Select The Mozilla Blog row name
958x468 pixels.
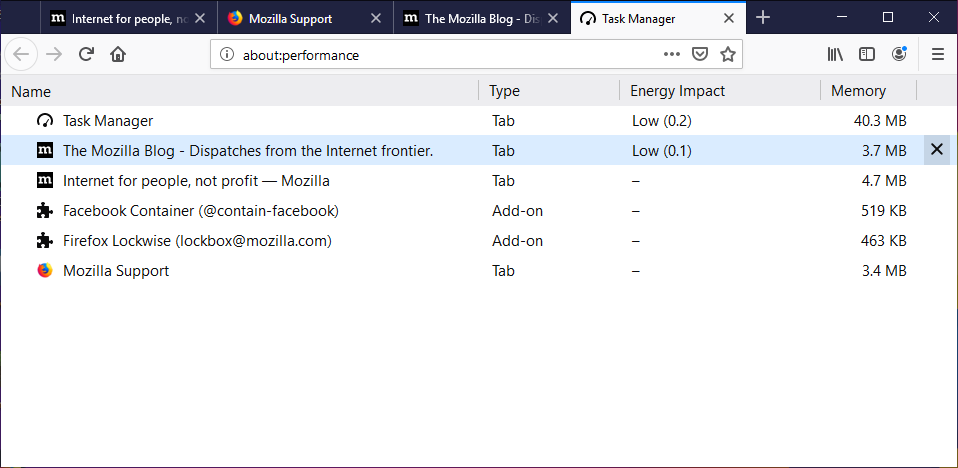click(x=248, y=151)
